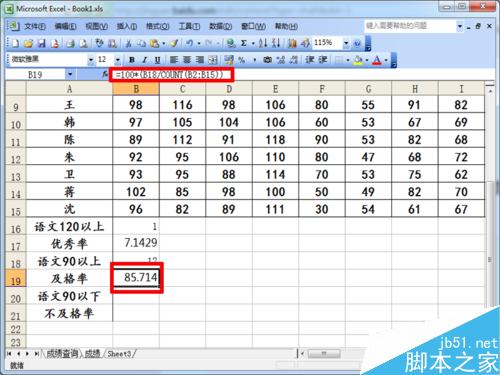The width and height of the screenshot is (500, 375).
Task: Click the Paste clipboard icon
Action: click(x=154, y=43)
